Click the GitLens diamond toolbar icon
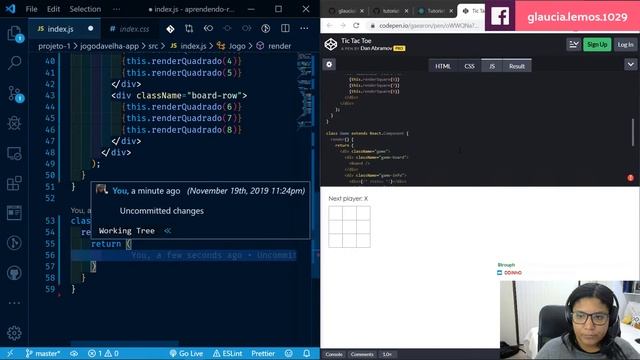 click(170, 29)
